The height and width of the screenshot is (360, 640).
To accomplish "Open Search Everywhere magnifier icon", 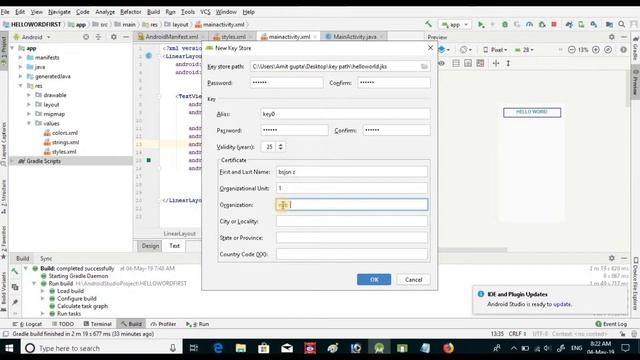I will [x=622, y=24].
